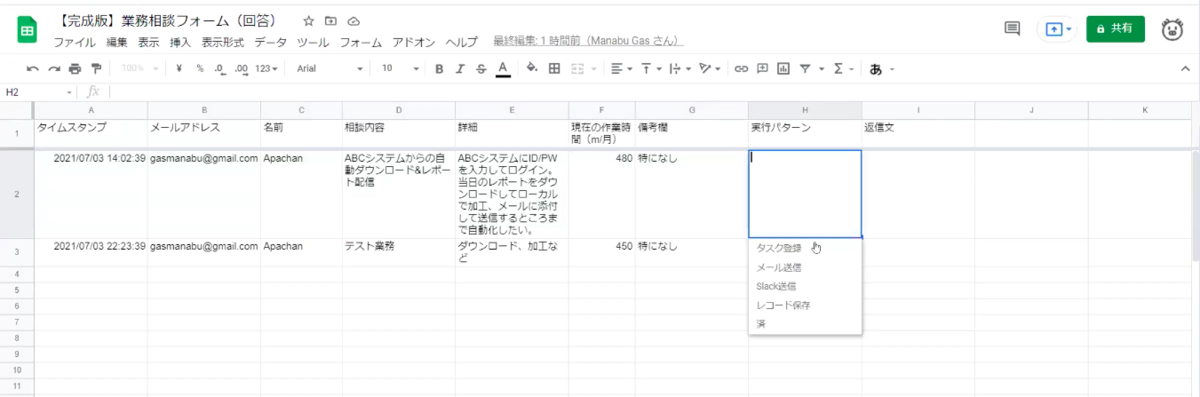Viewport: 1200px width, 397px height.
Task: Open the present to meeting button
Action: click(x=1056, y=29)
